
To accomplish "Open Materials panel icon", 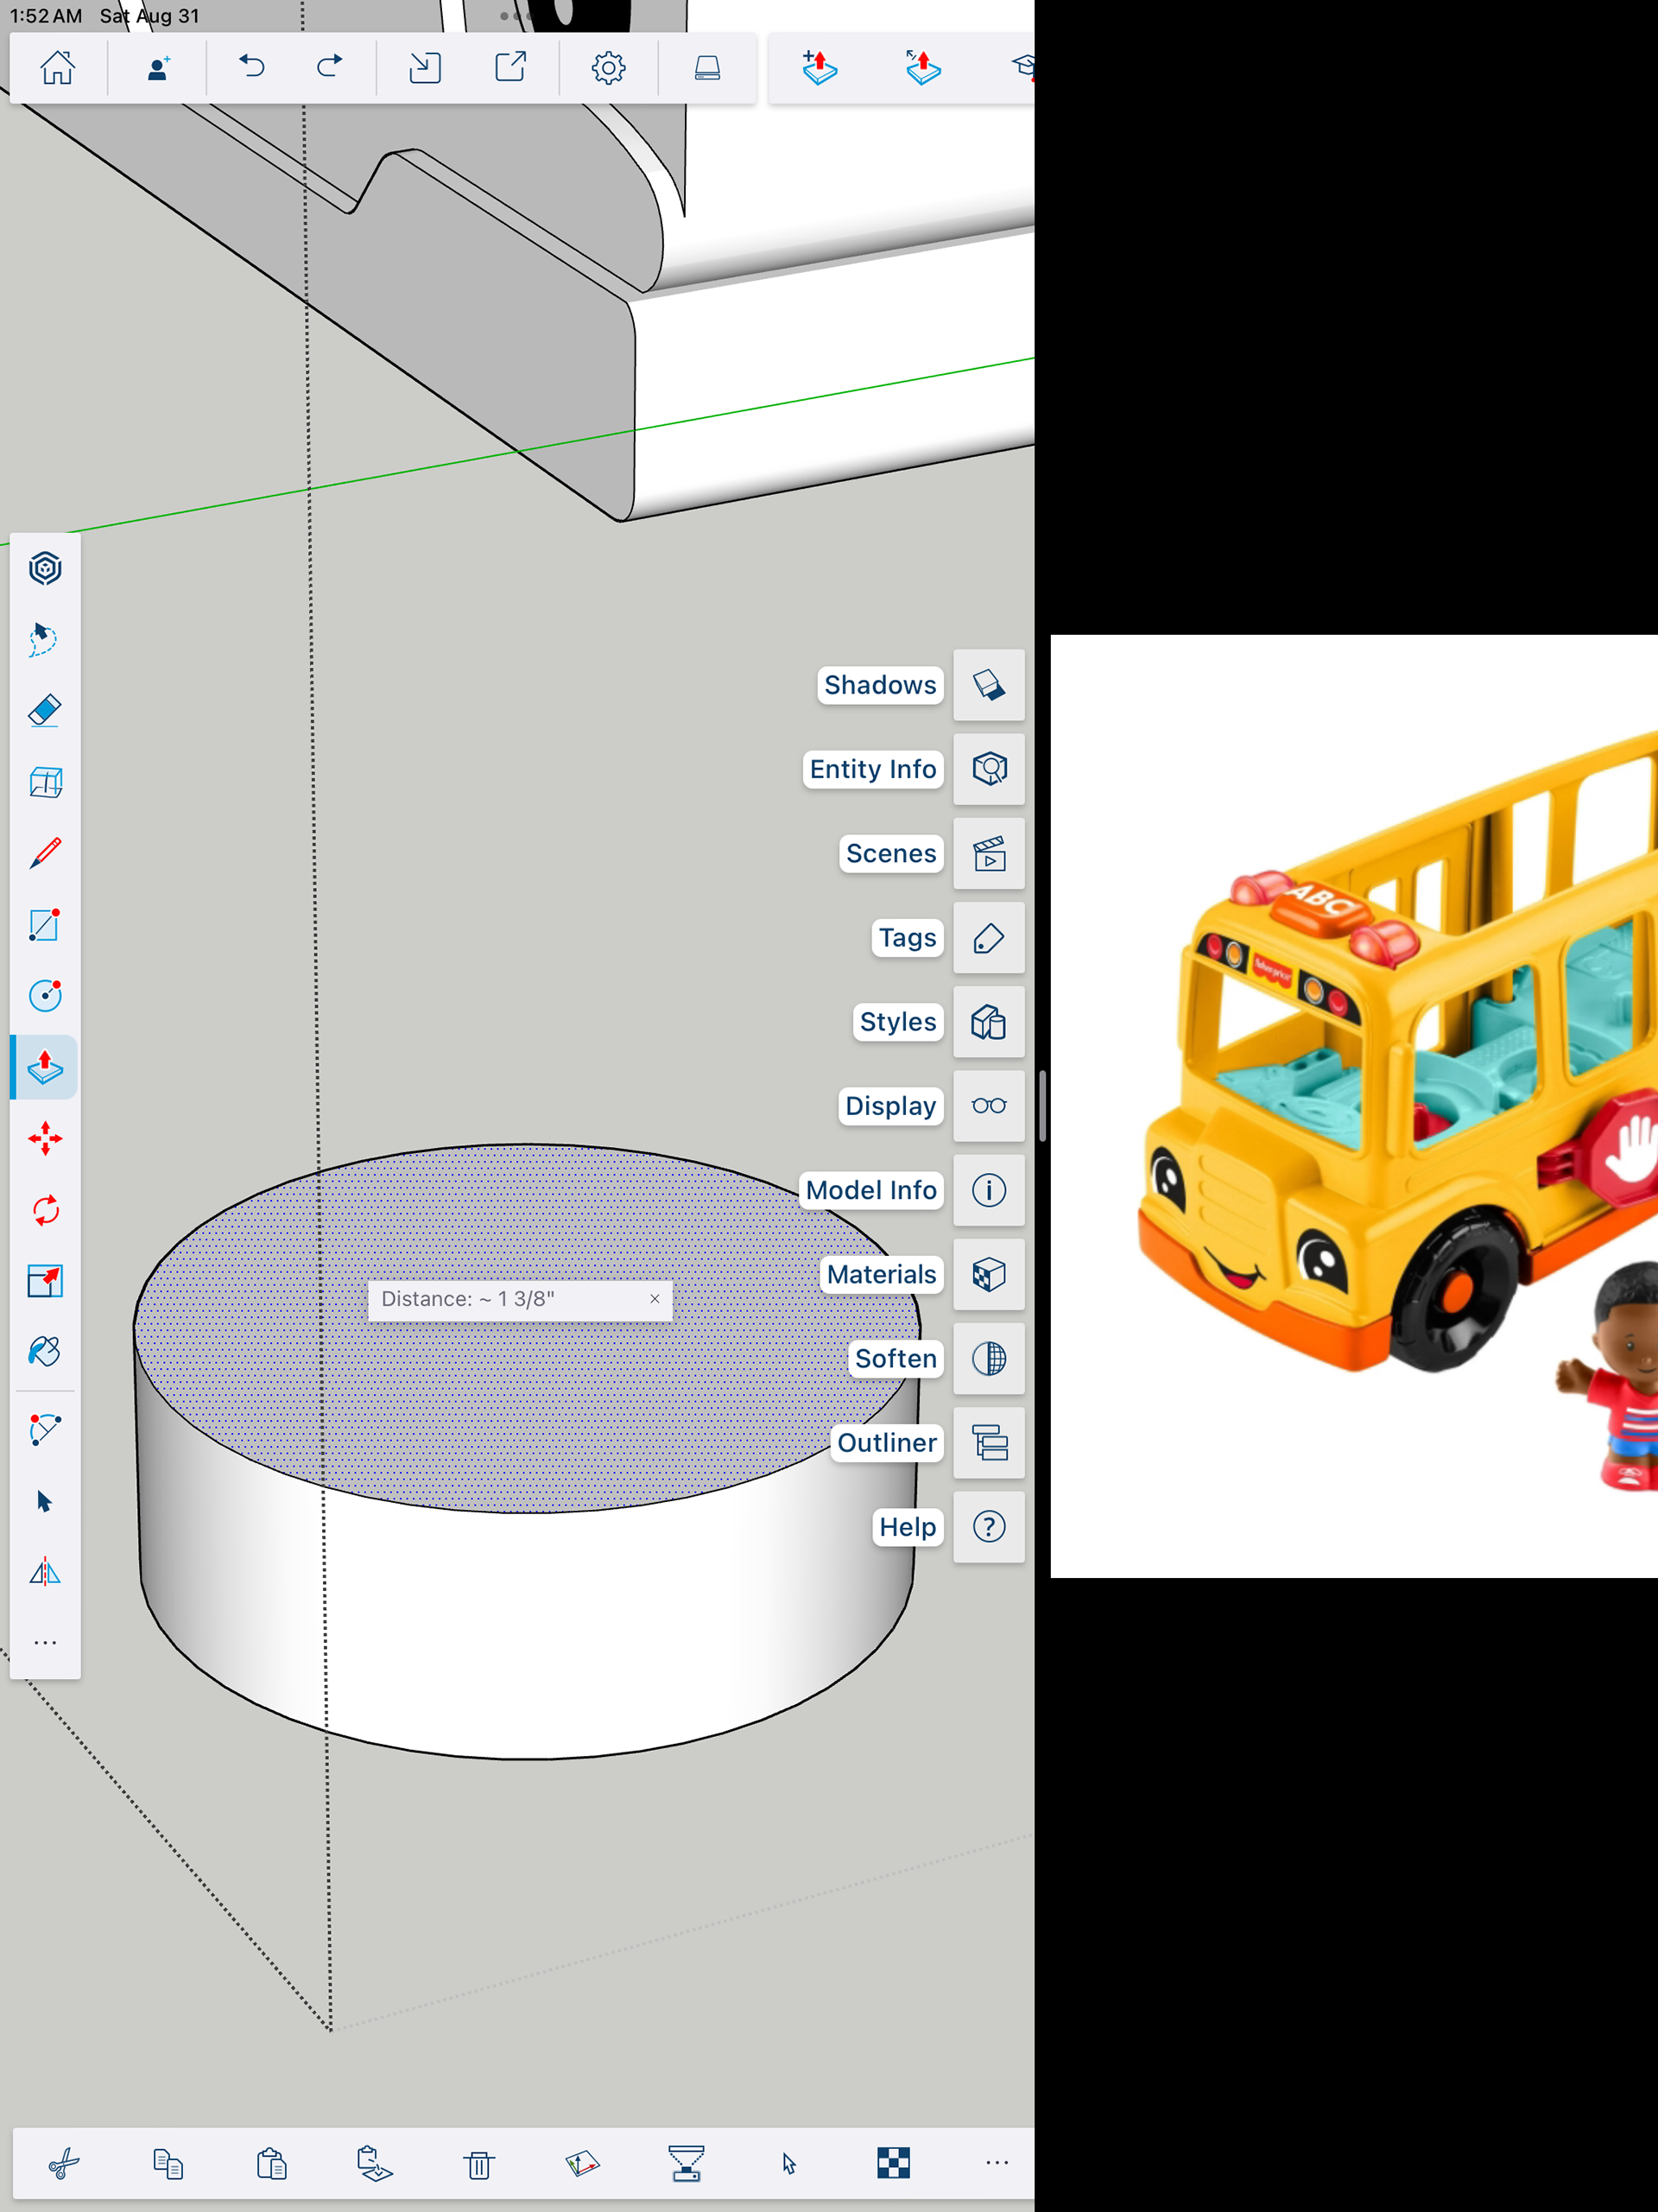I will point(988,1274).
